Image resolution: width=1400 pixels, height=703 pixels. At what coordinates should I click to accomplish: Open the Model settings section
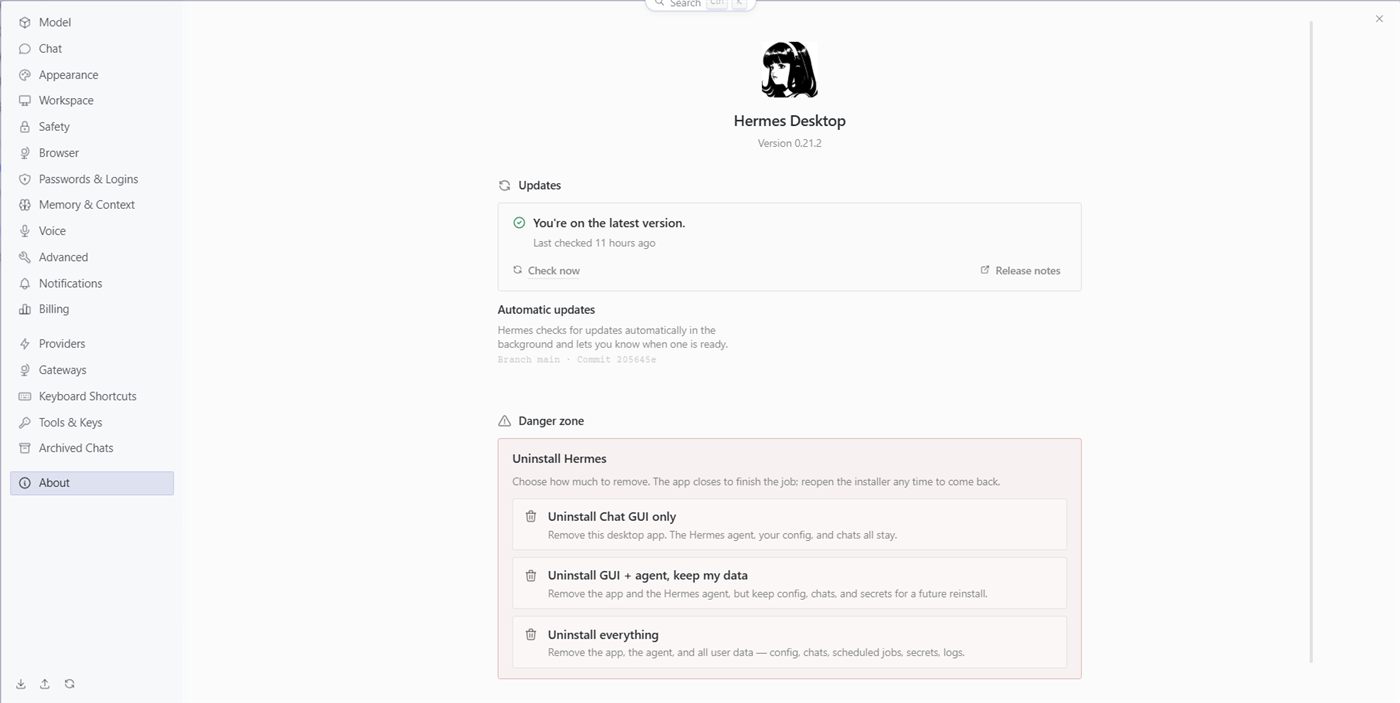click(91, 22)
